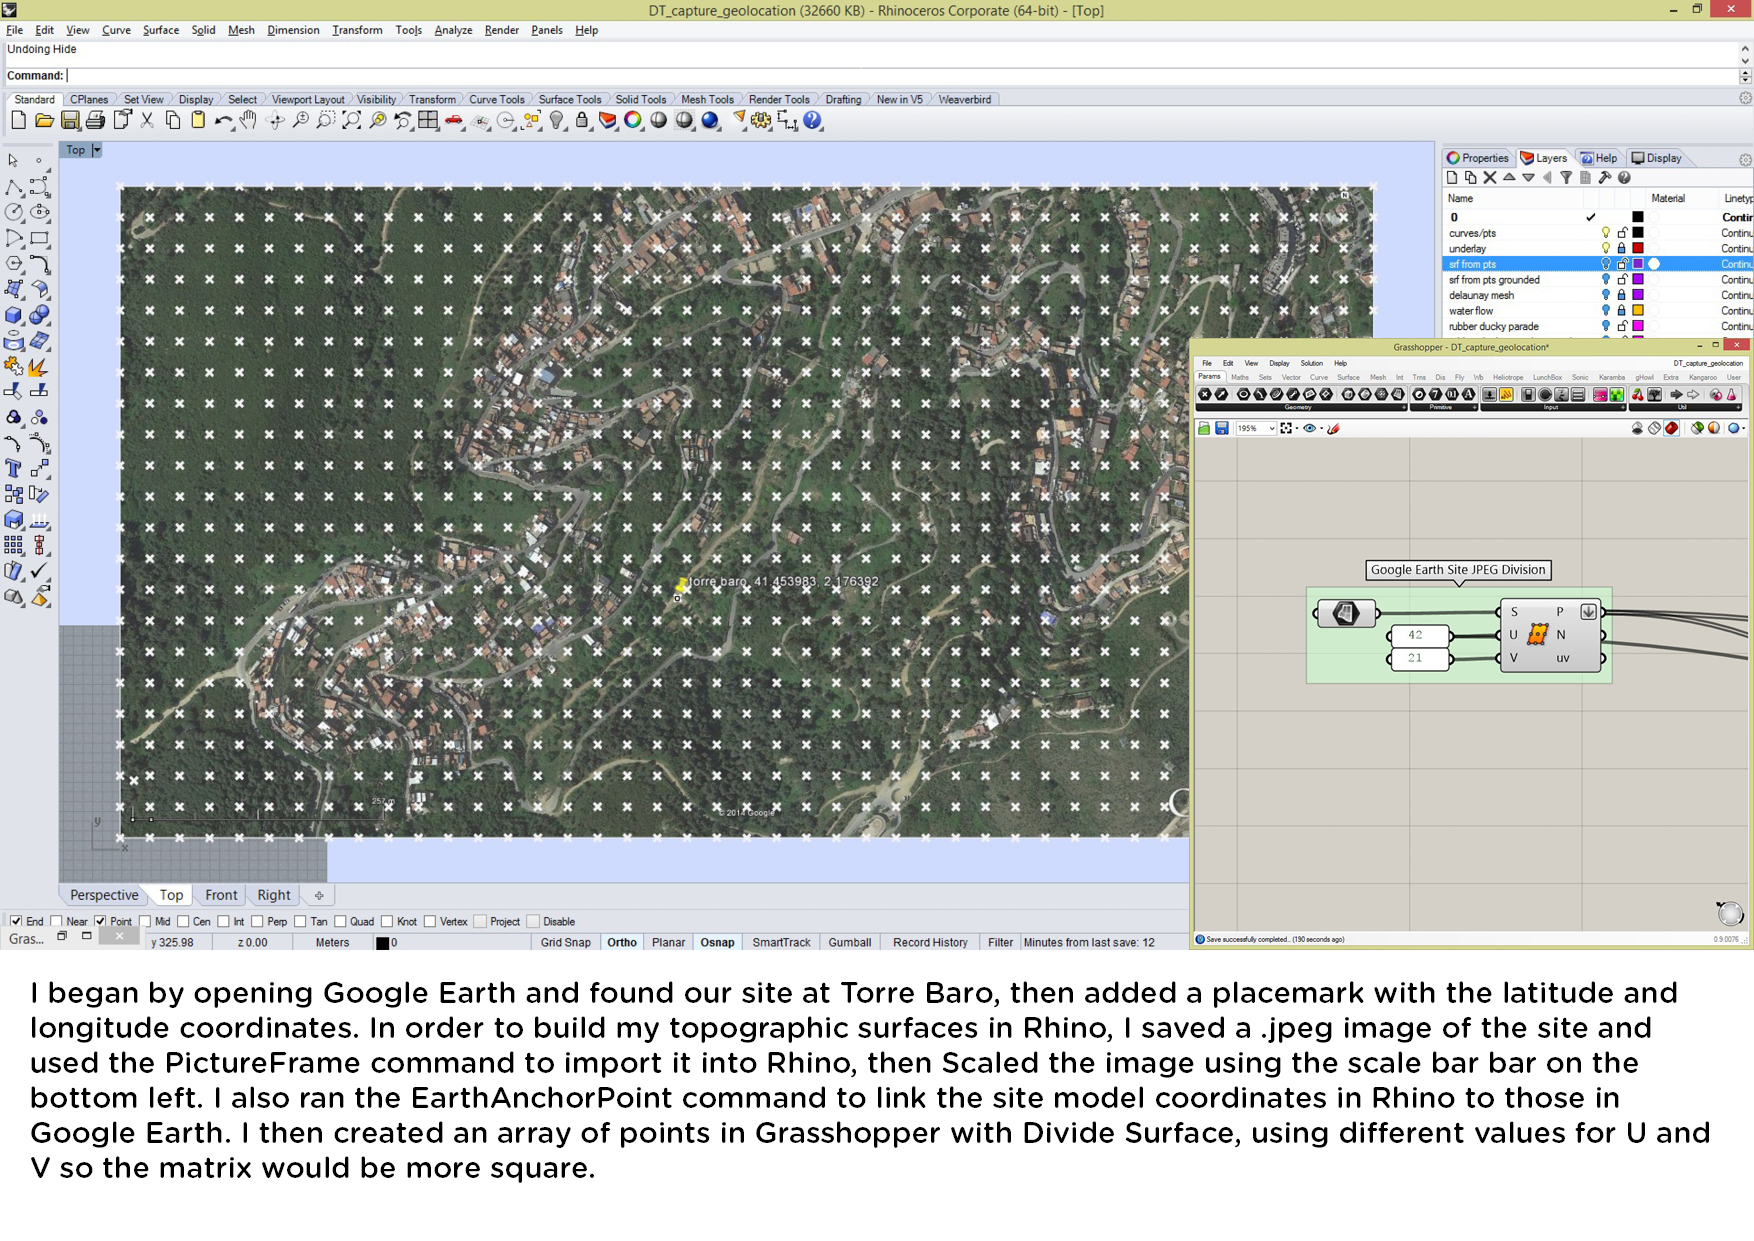1754x1241 pixels.
Task: Click the Grasshopper save file icon
Action: tap(1221, 428)
